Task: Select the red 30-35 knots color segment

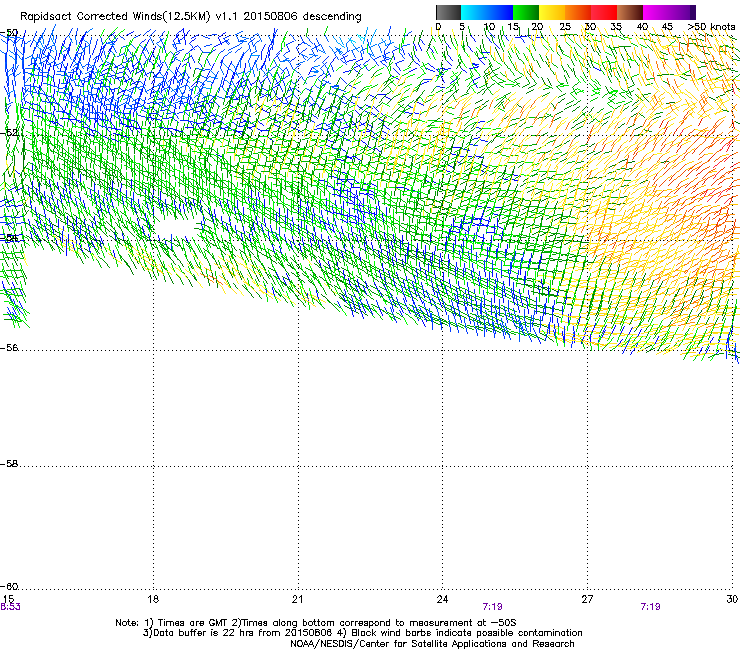Action: pyautogui.click(x=604, y=12)
